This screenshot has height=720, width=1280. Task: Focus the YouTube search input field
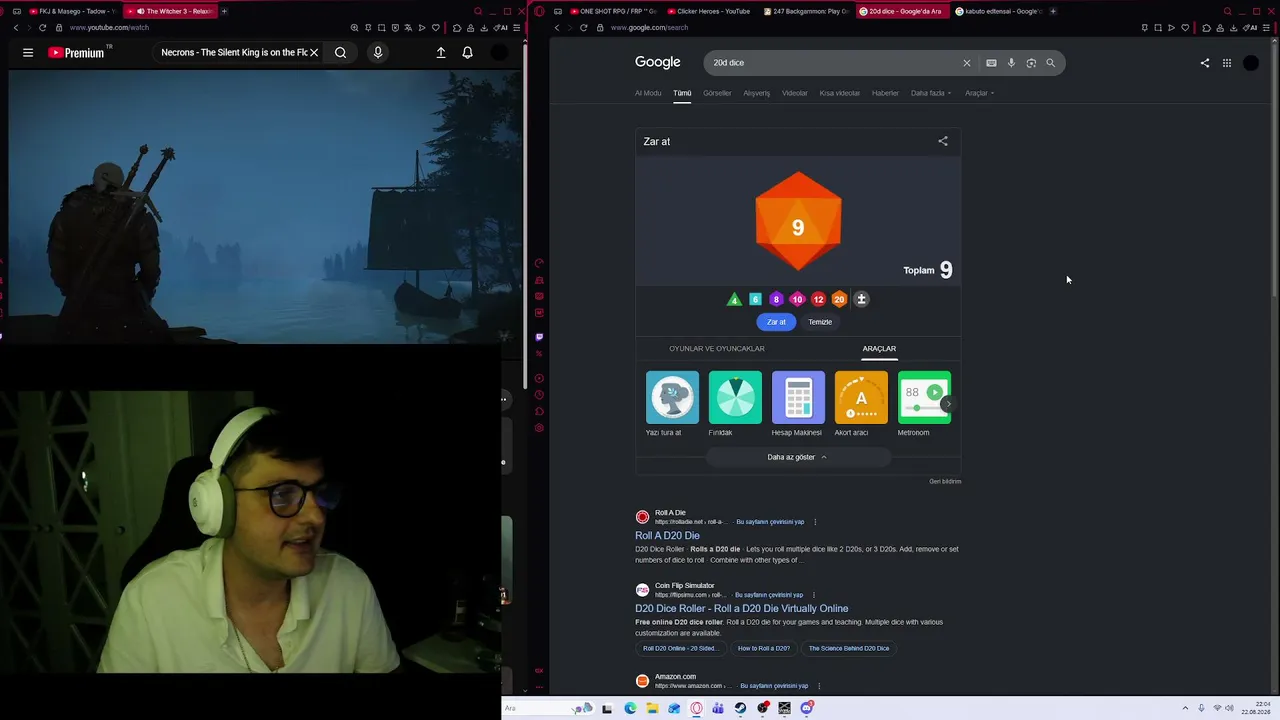(x=233, y=52)
